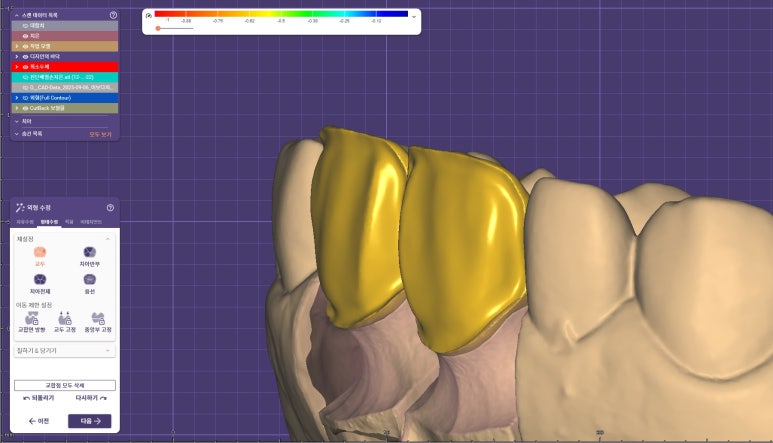
Task: Open help for scan data list panel
Action: (x=113, y=15)
